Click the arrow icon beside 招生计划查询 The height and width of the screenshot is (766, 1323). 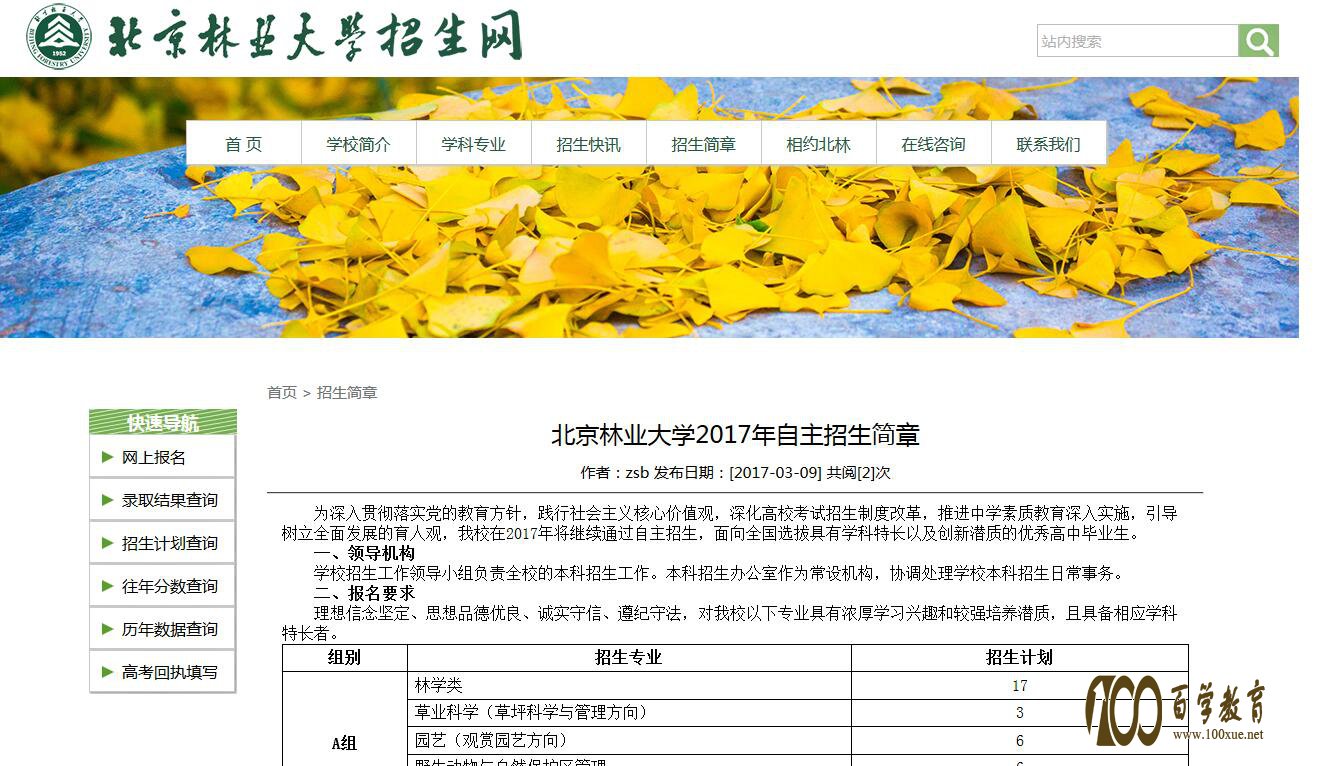107,543
